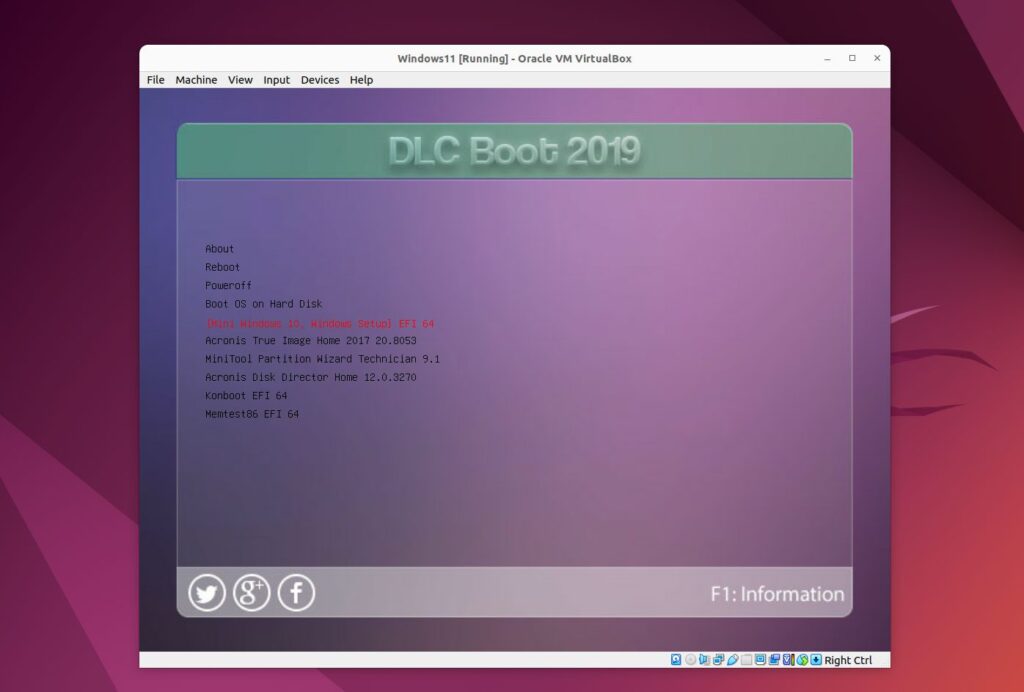Select Konboot EFI 64 entry
The height and width of the screenshot is (692, 1024).
coord(244,395)
